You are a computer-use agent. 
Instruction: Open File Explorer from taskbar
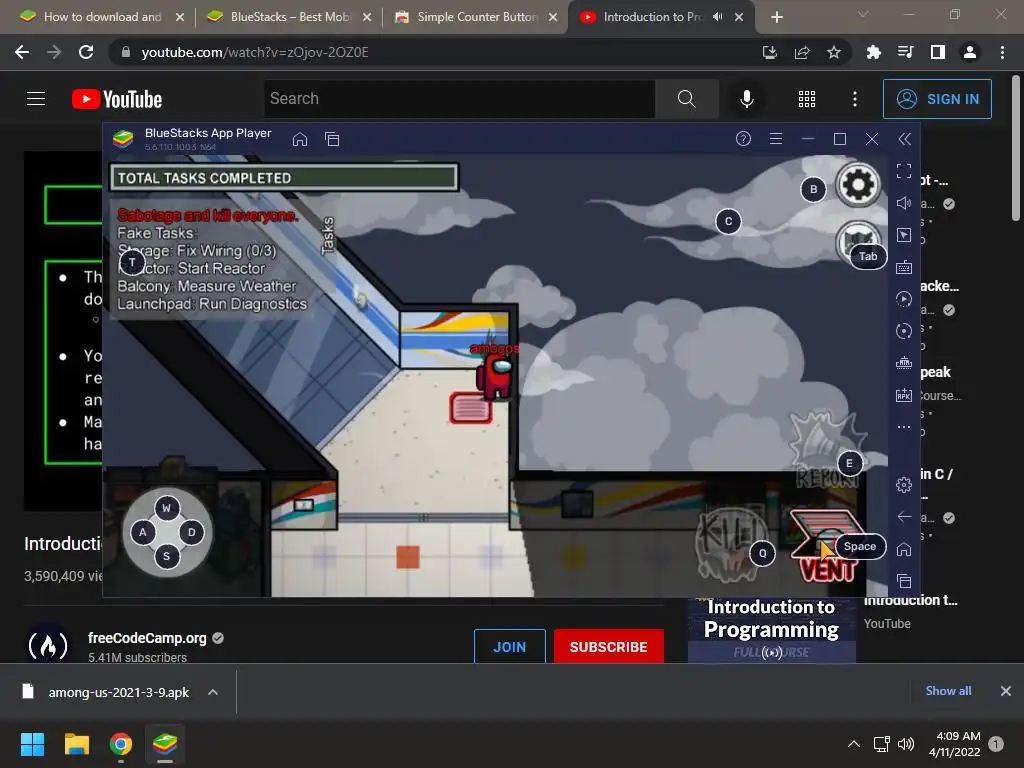point(77,744)
